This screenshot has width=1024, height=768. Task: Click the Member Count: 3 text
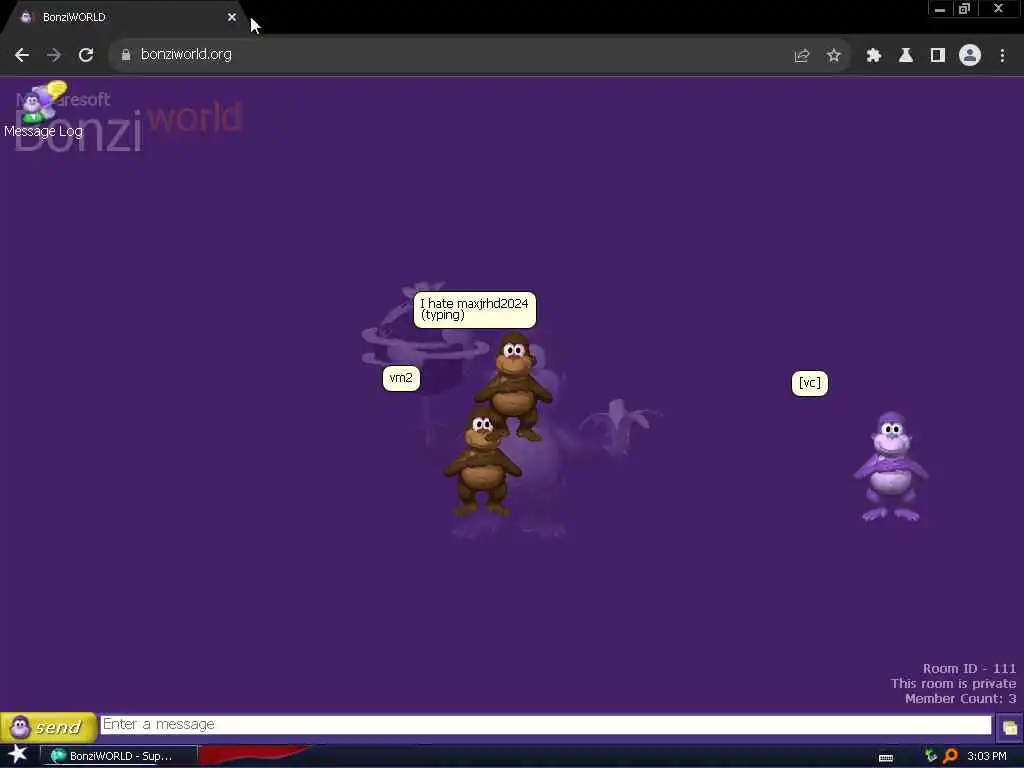pyautogui.click(x=960, y=699)
